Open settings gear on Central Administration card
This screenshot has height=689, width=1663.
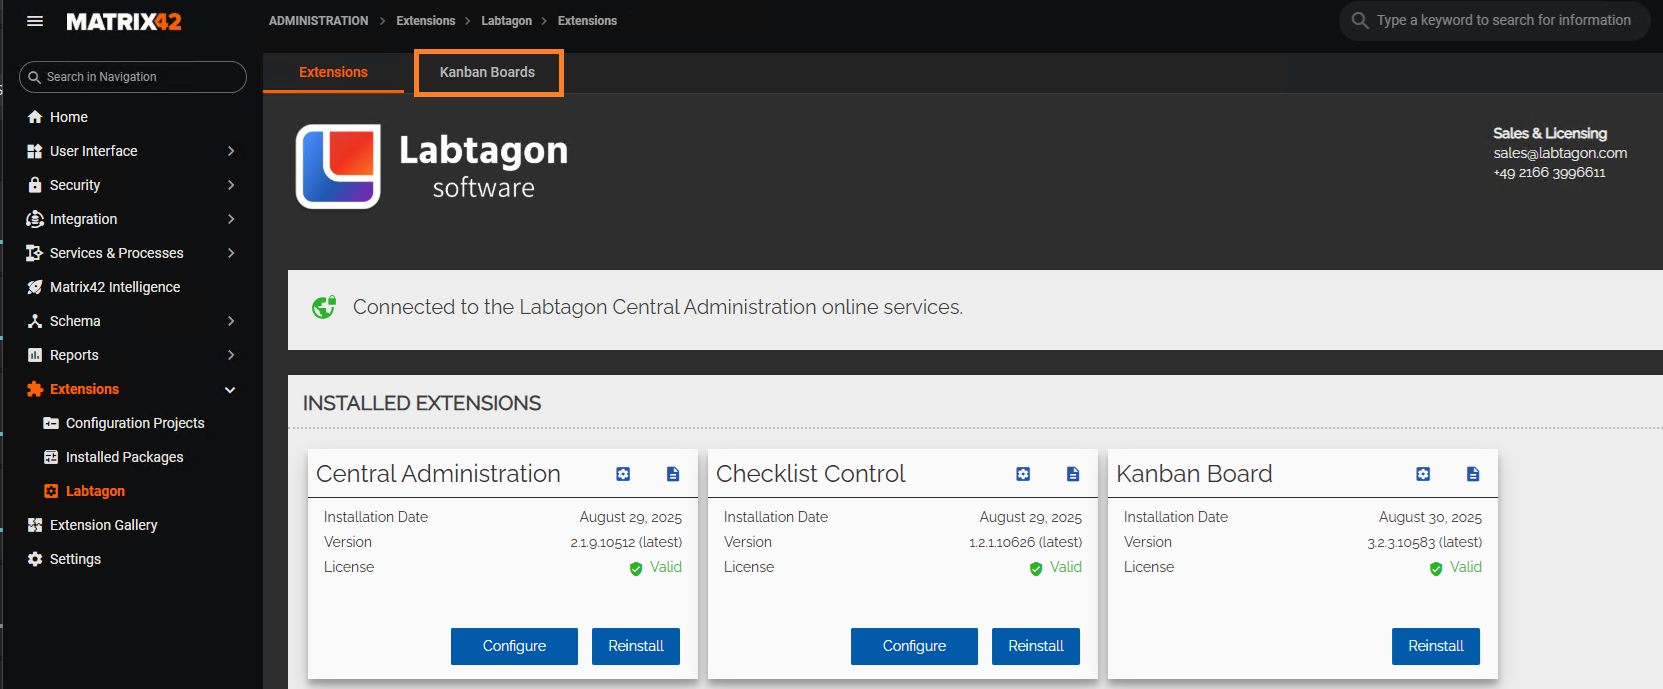tap(623, 474)
